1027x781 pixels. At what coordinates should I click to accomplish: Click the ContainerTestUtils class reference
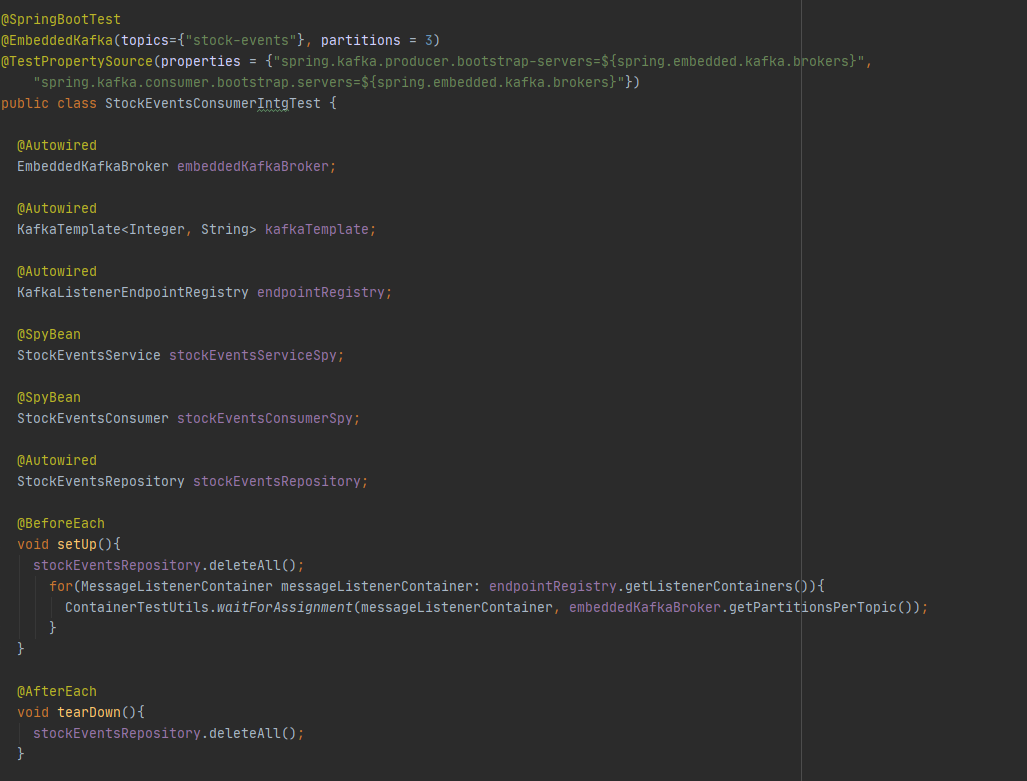point(137,607)
